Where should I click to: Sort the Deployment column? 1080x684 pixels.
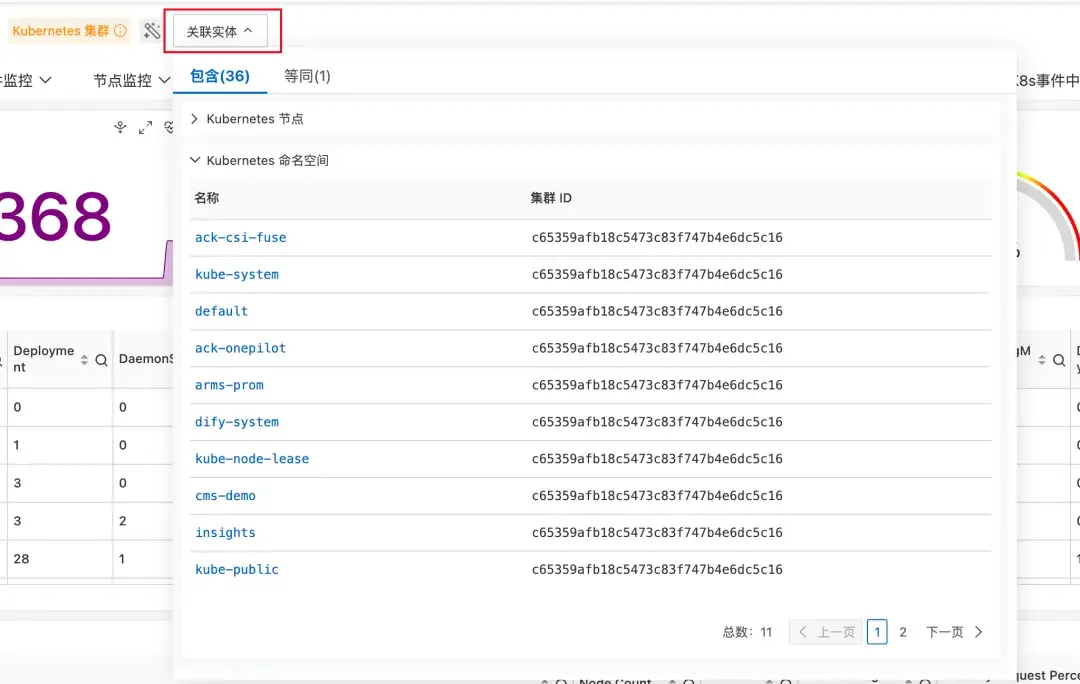[x=84, y=360]
